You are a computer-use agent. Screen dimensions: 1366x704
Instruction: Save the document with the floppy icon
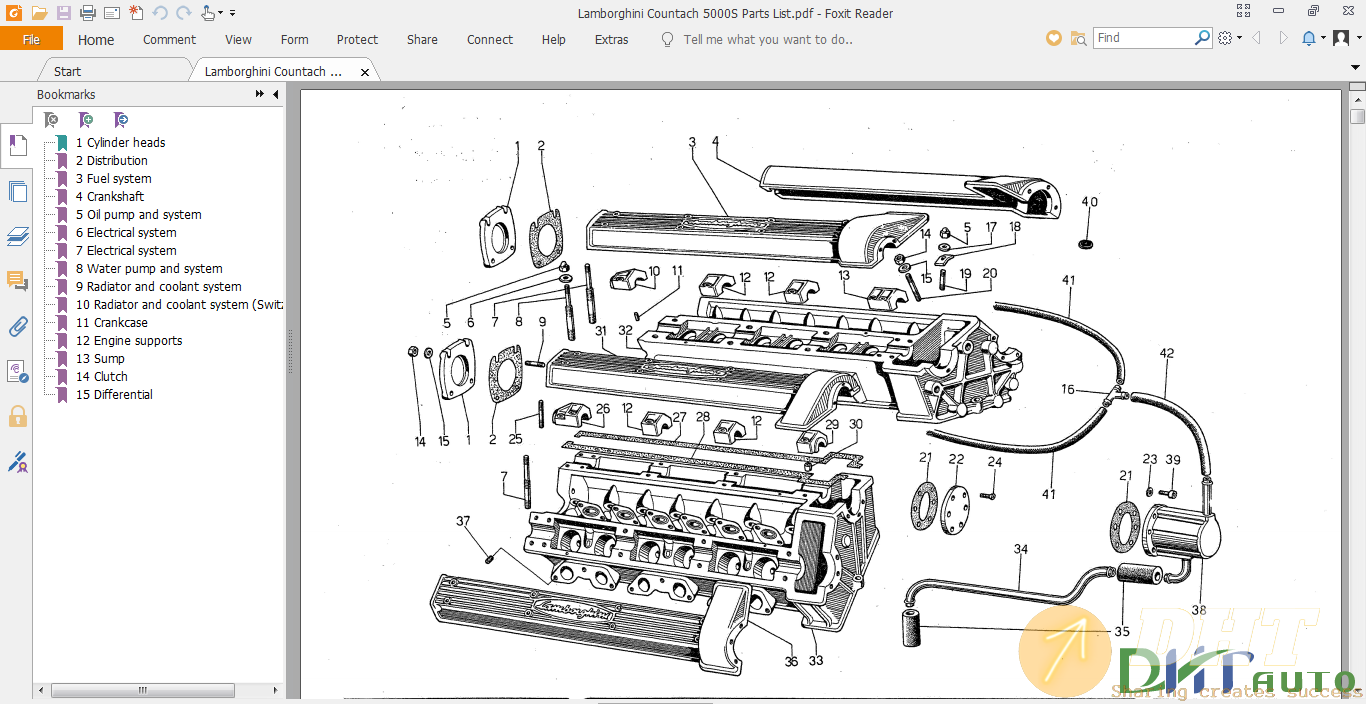point(64,13)
